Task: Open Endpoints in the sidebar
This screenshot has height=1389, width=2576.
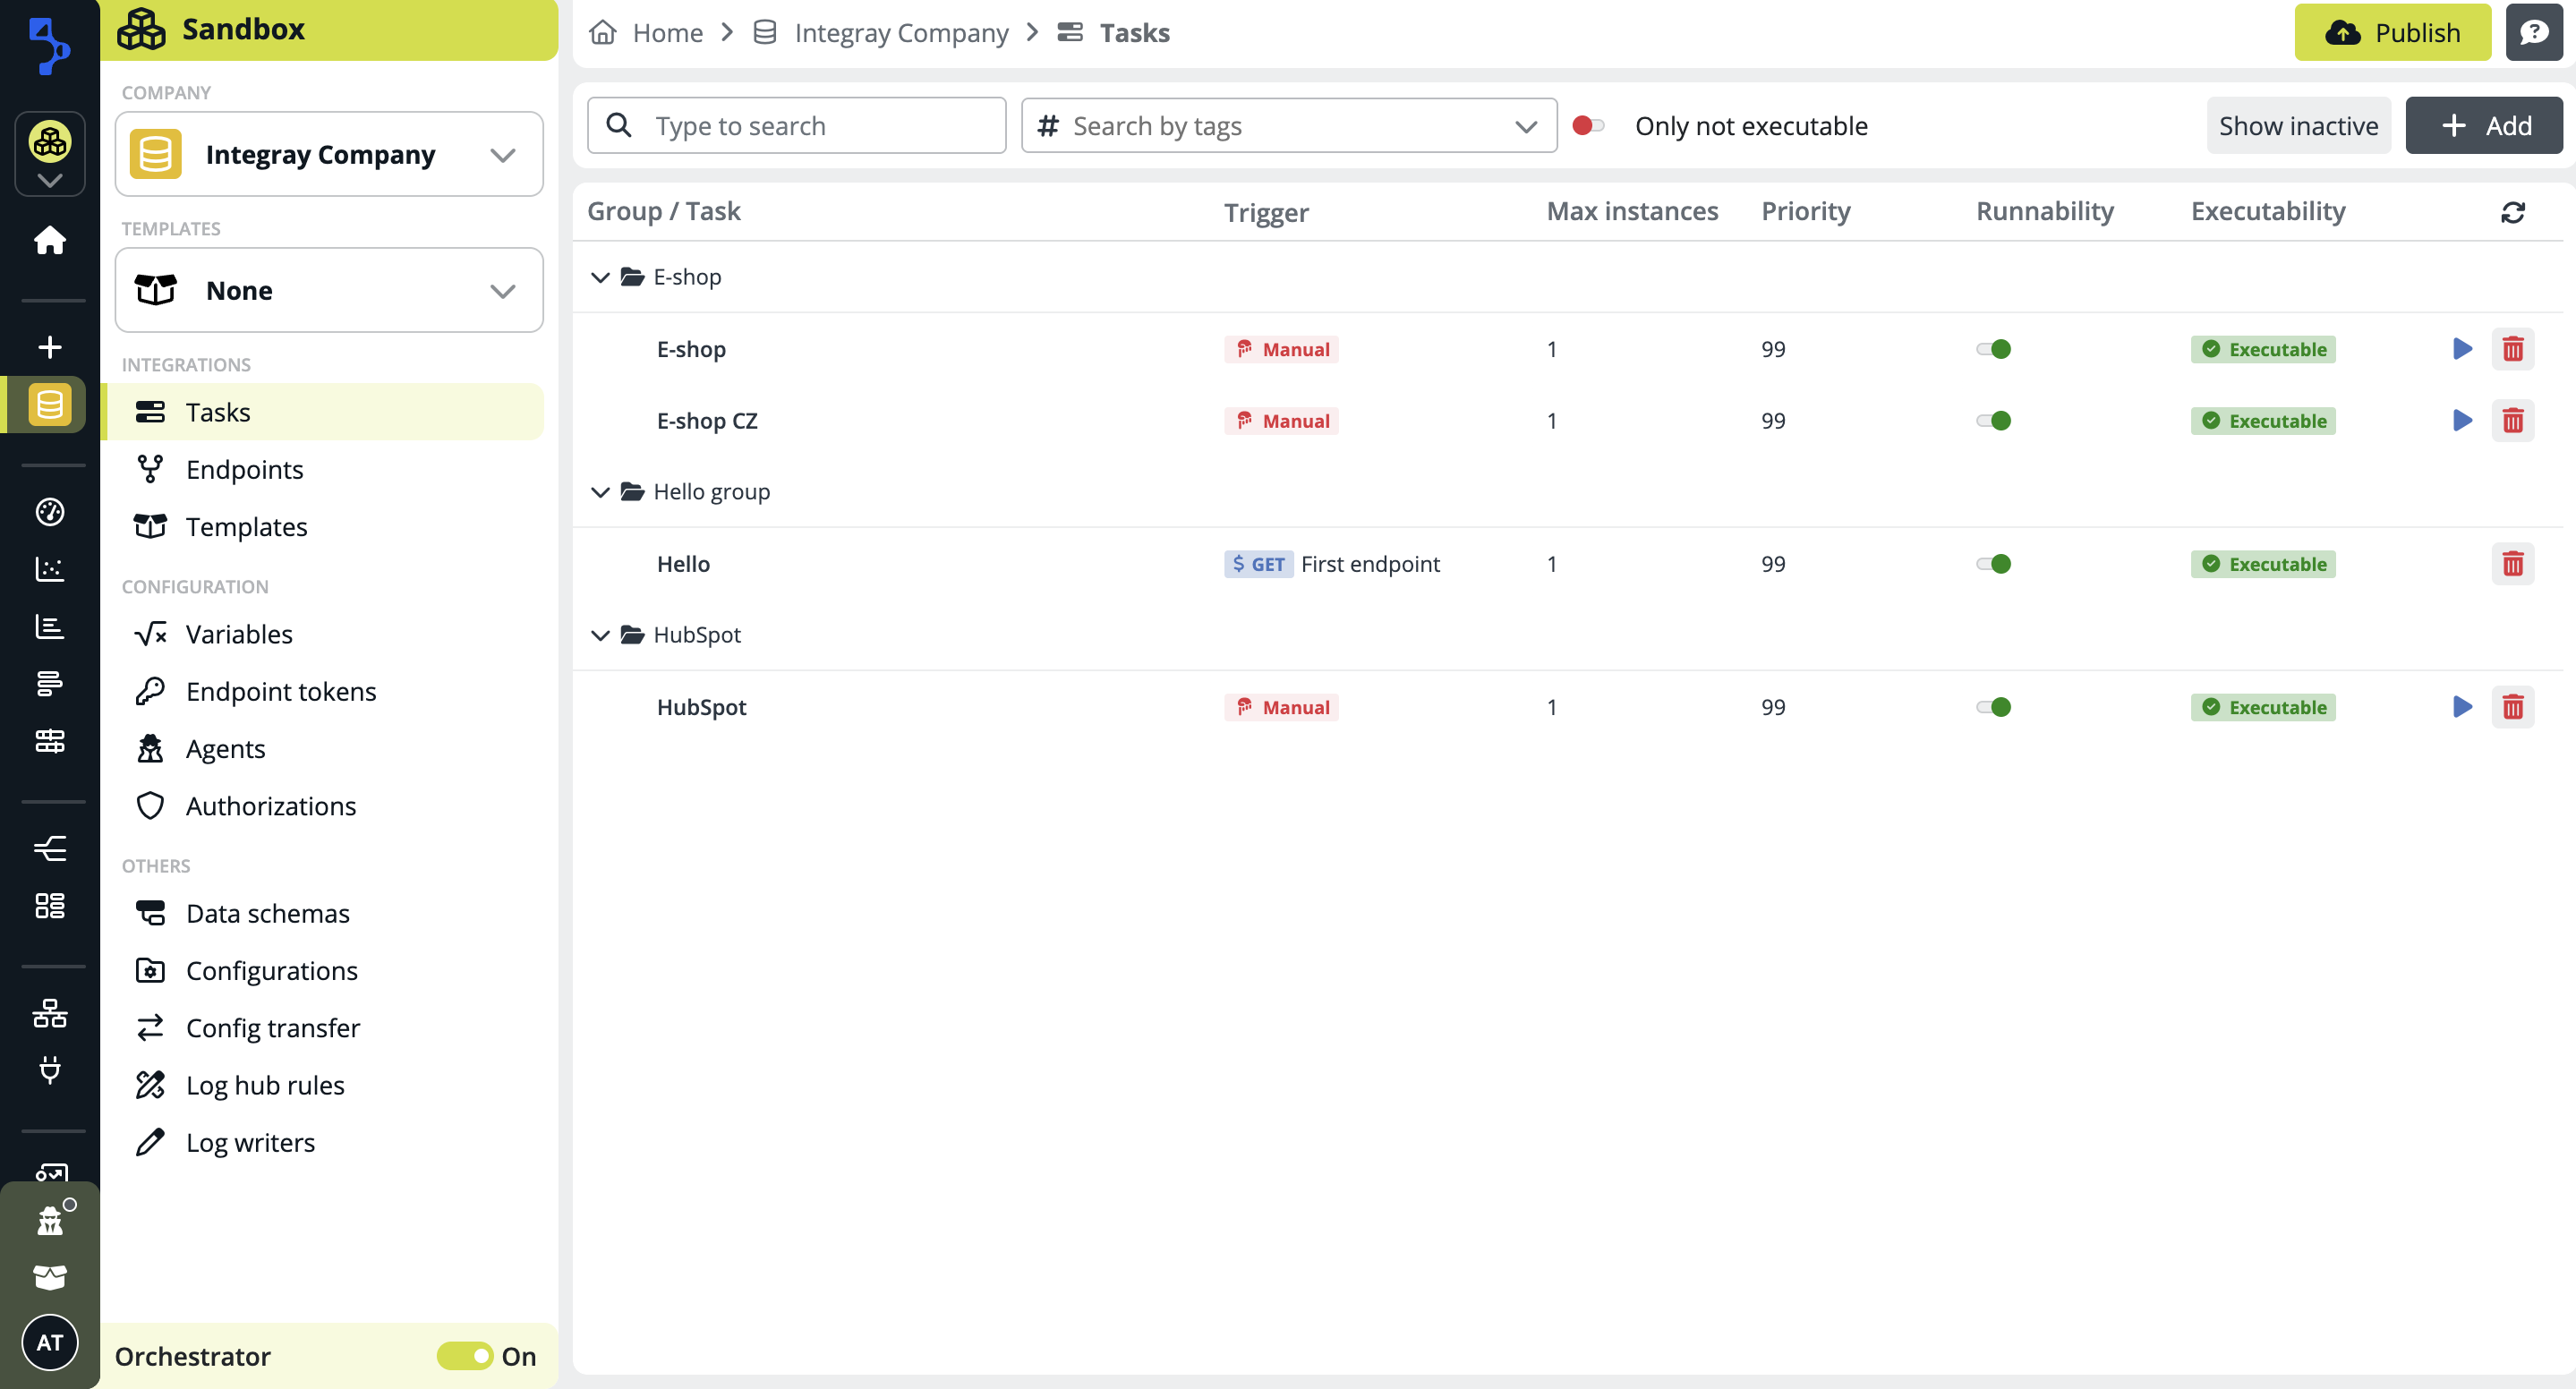Action: (x=244, y=470)
